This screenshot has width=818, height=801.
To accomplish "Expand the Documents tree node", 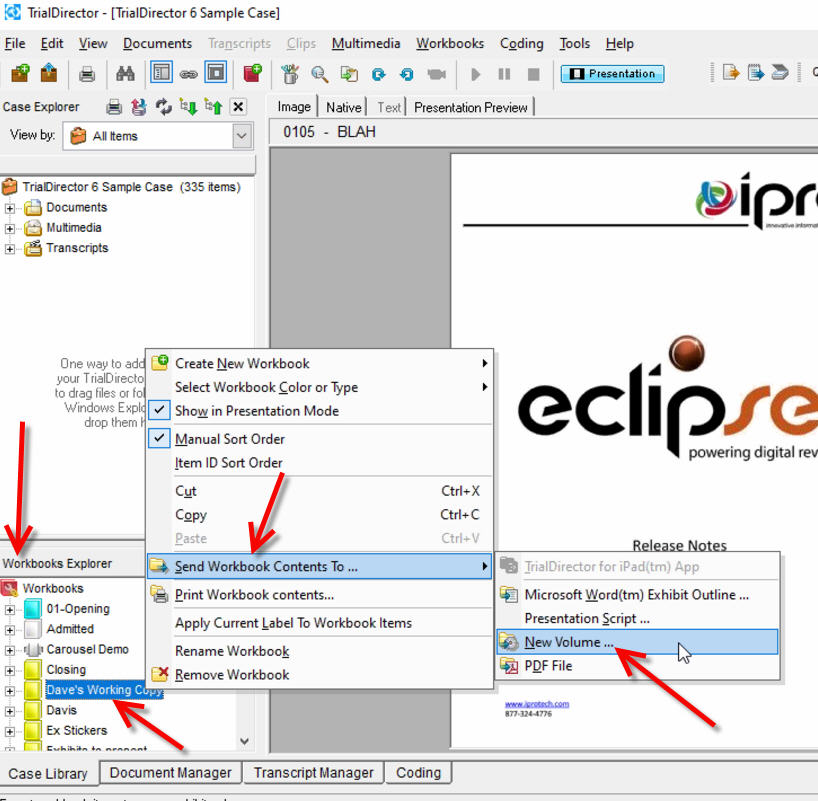I will coord(9,208).
